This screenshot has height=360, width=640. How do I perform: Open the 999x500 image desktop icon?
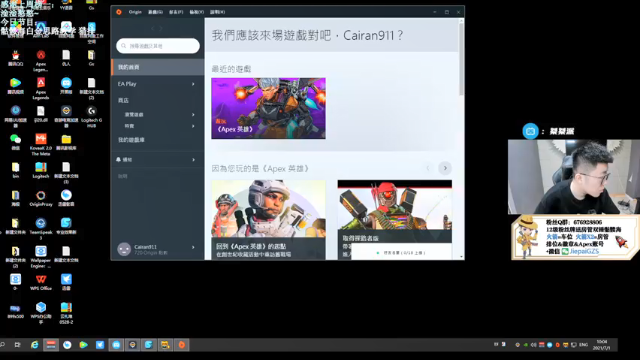coord(16,311)
